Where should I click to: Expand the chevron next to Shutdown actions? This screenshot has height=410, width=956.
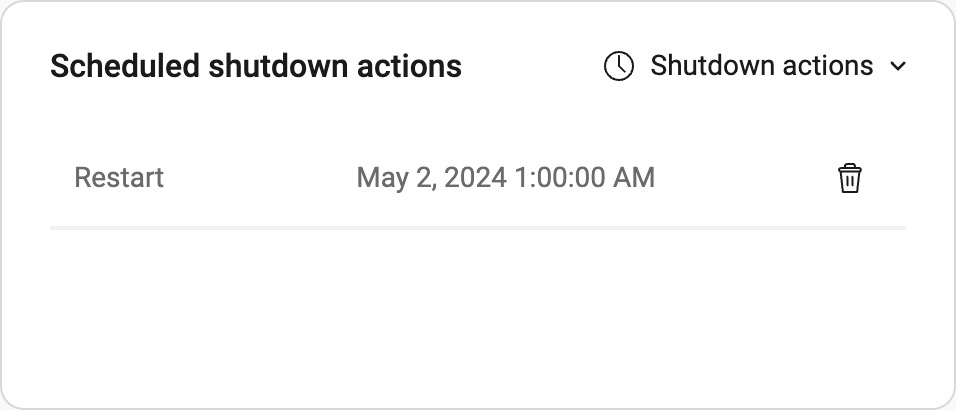click(x=898, y=66)
